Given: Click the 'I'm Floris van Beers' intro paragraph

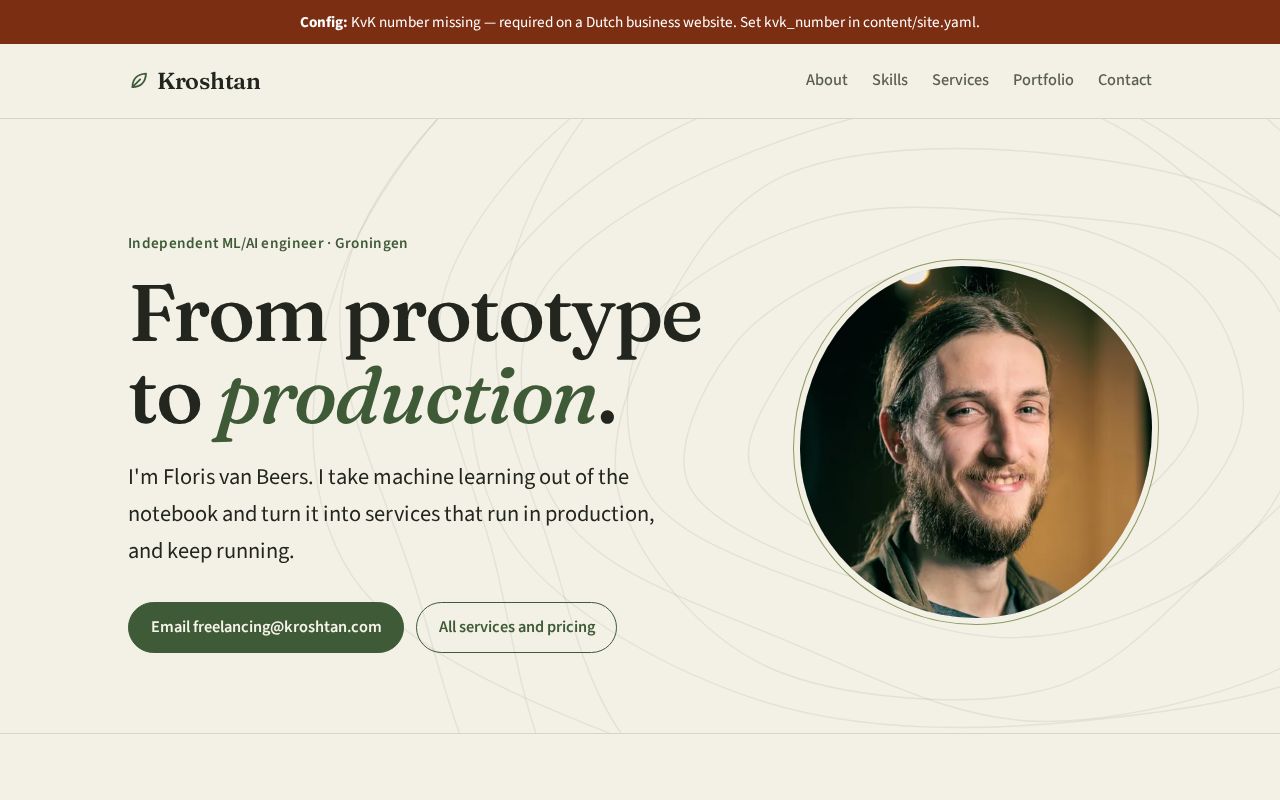Looking at the screenshot, I should (x=392, y=514).
